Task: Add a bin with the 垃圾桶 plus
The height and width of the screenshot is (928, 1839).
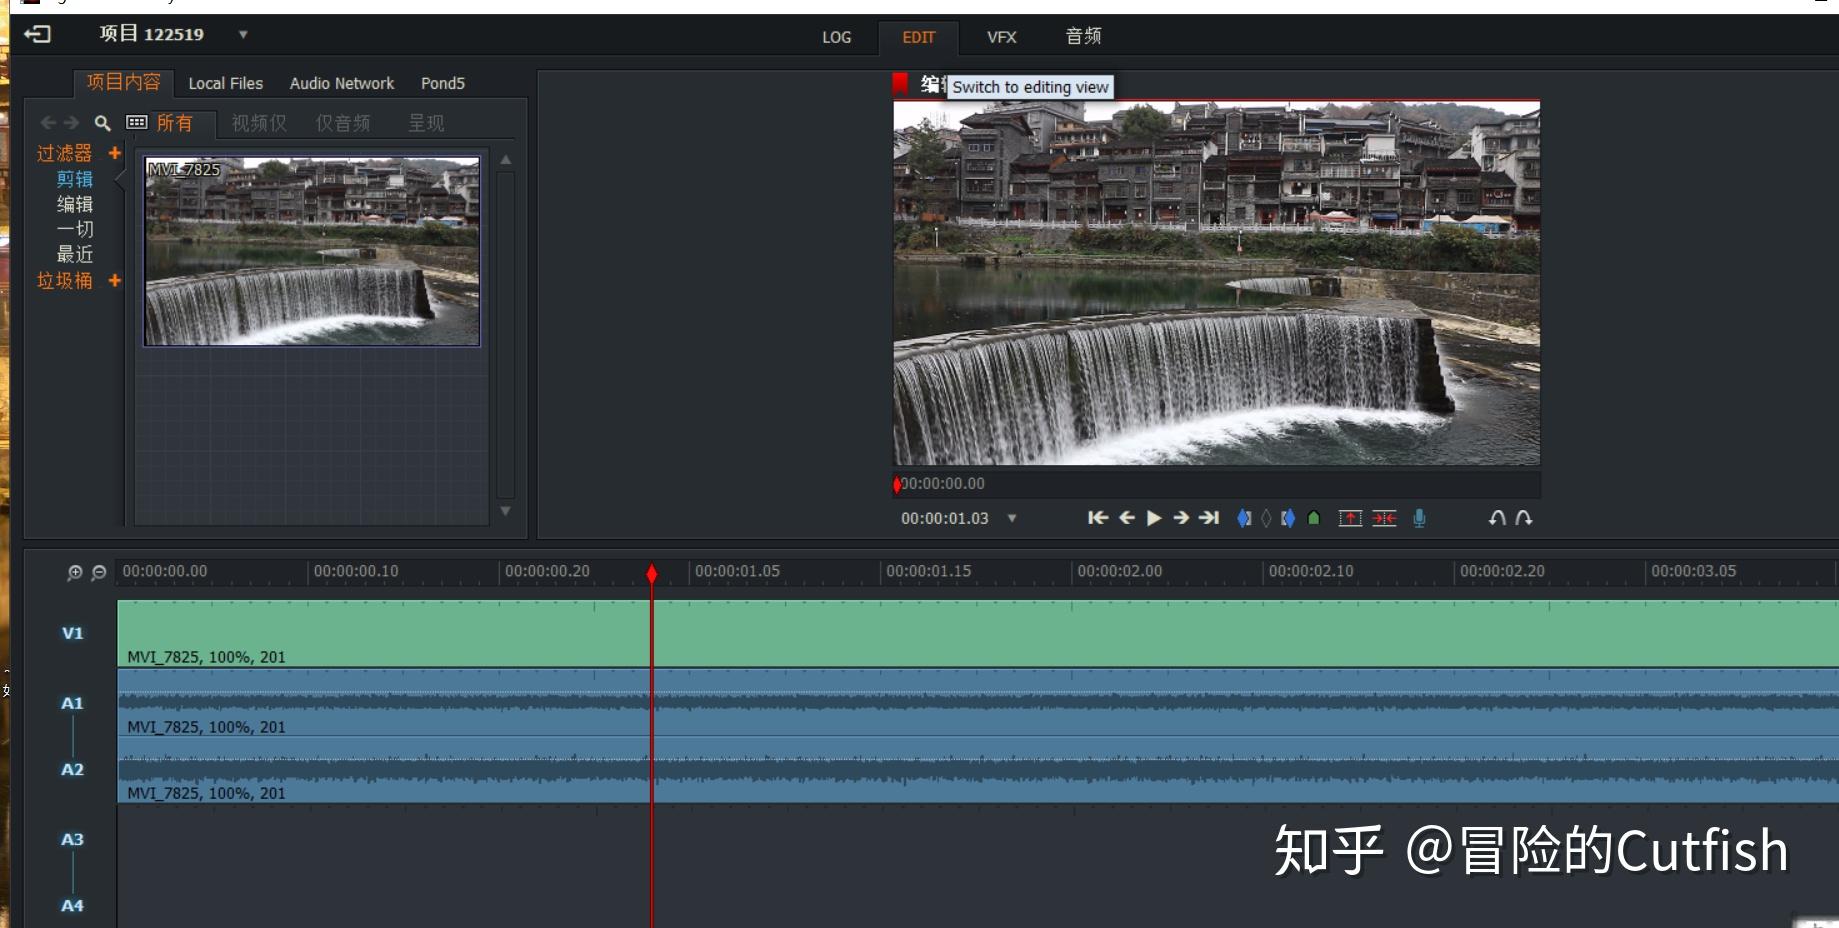Action: [x=115, y=281]
